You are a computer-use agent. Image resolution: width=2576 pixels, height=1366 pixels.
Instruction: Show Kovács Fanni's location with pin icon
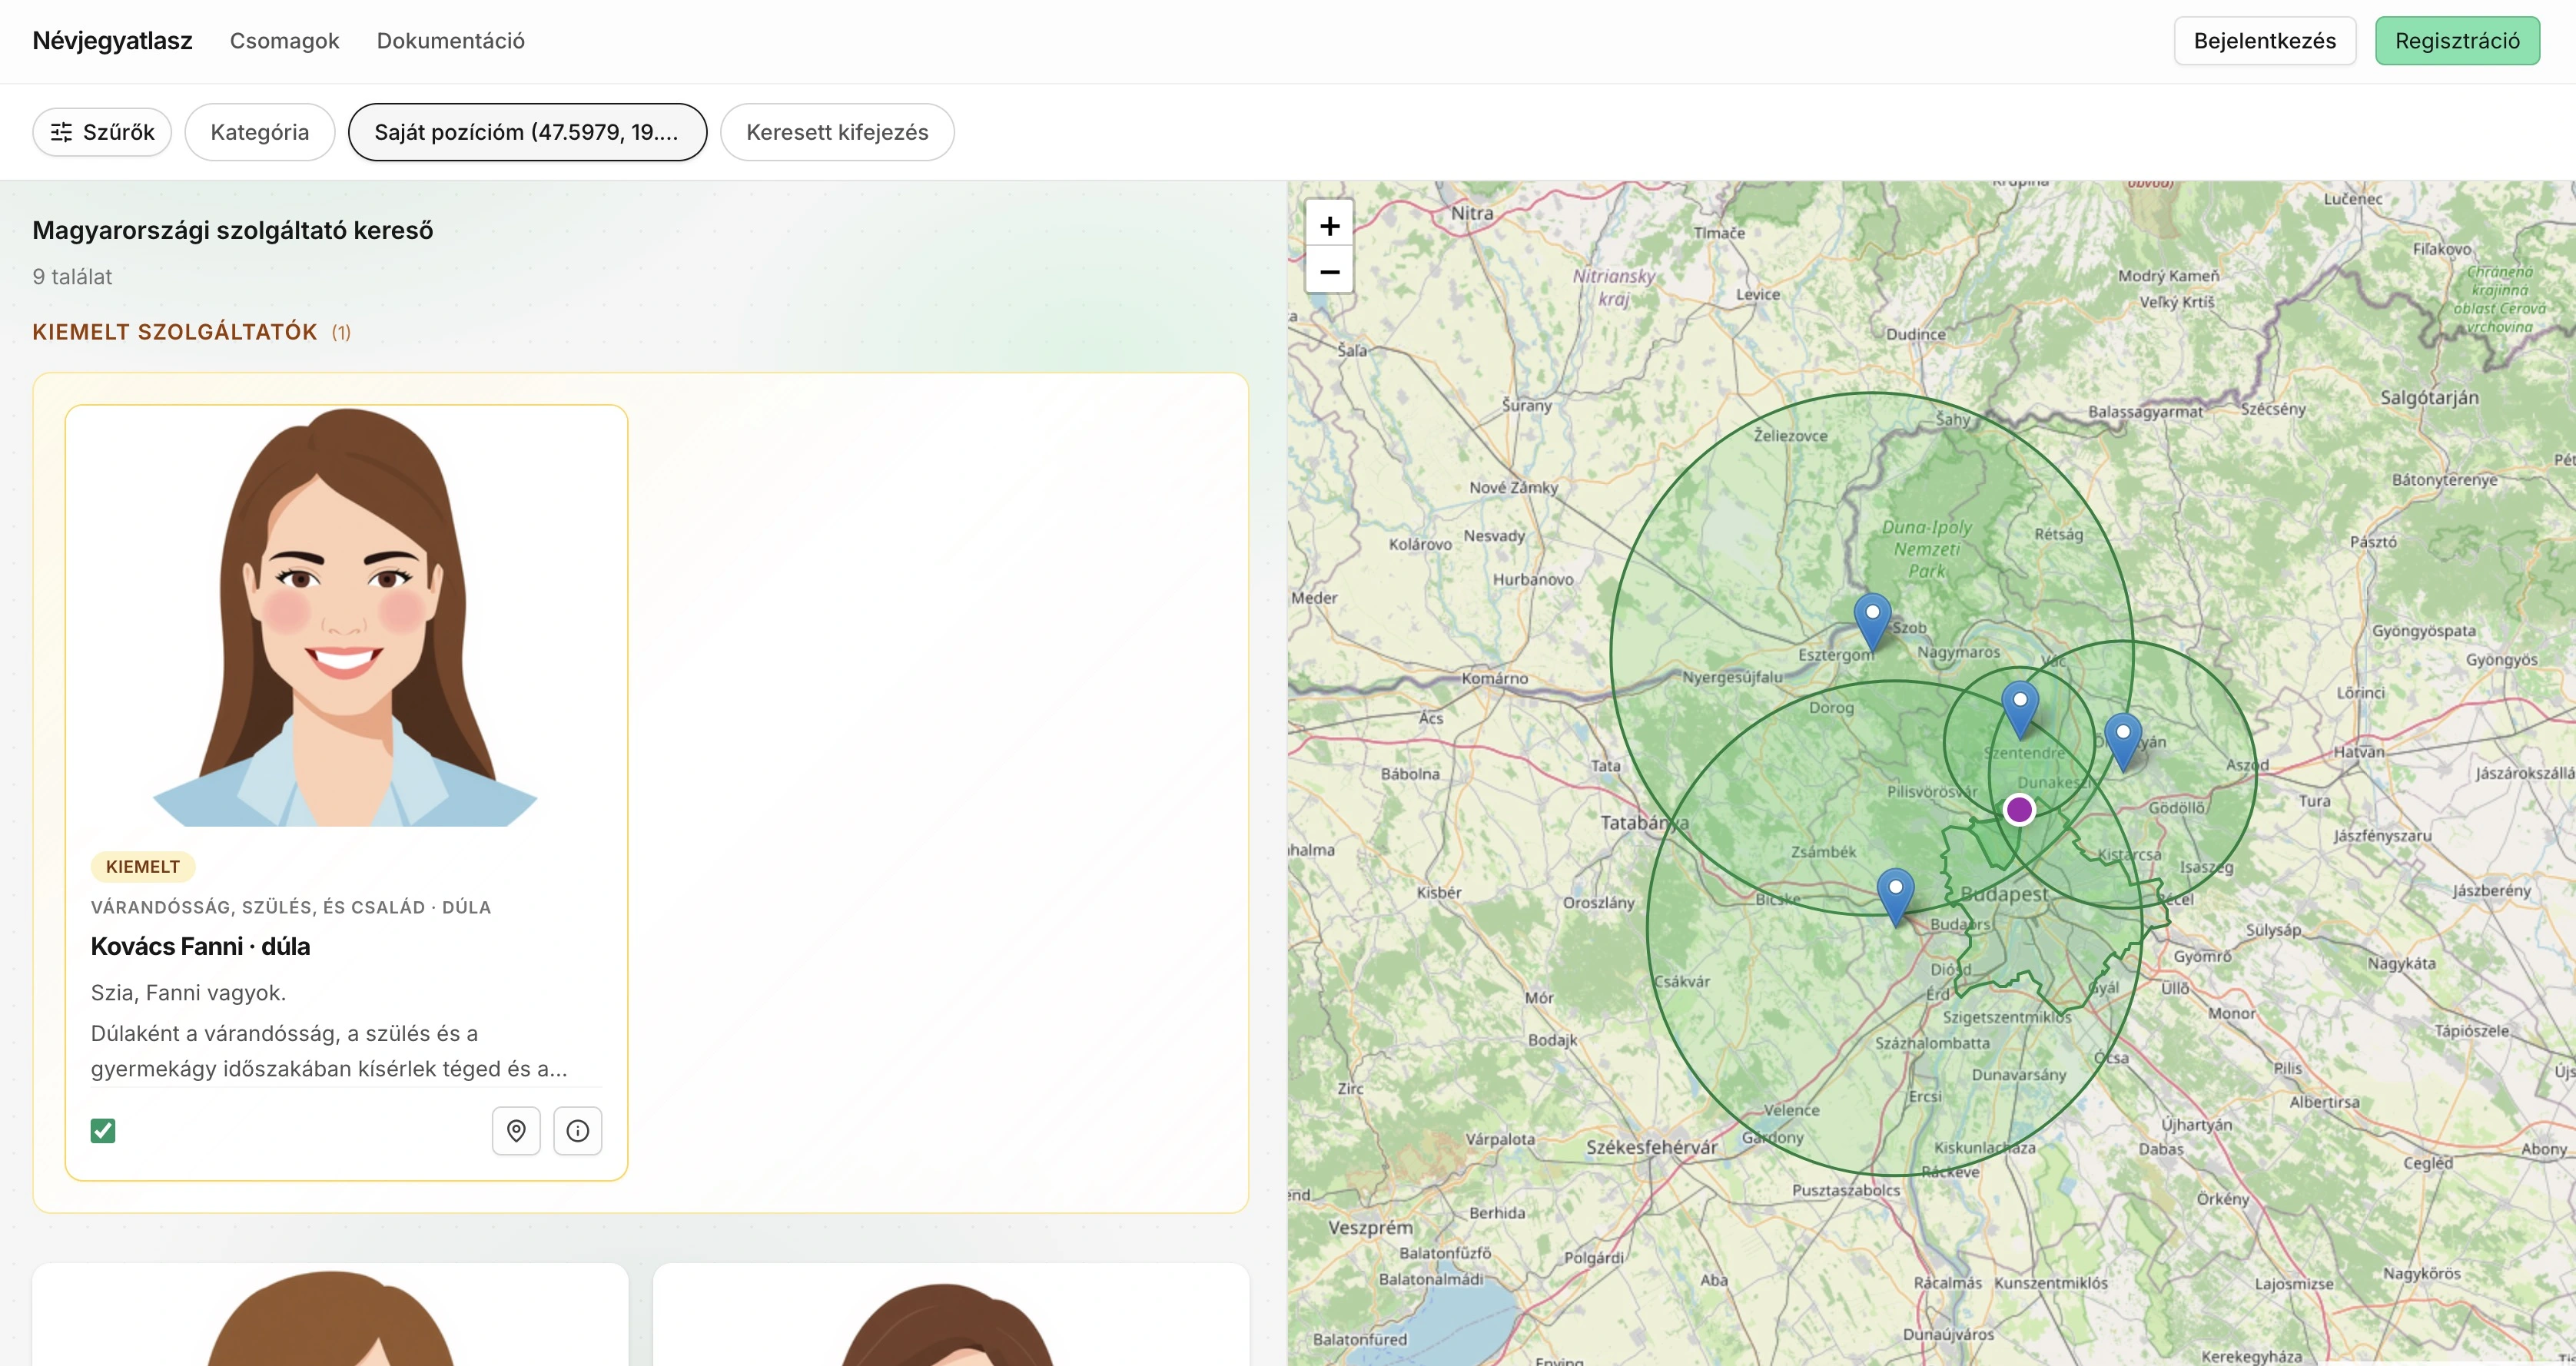[x=516, y=1131]
